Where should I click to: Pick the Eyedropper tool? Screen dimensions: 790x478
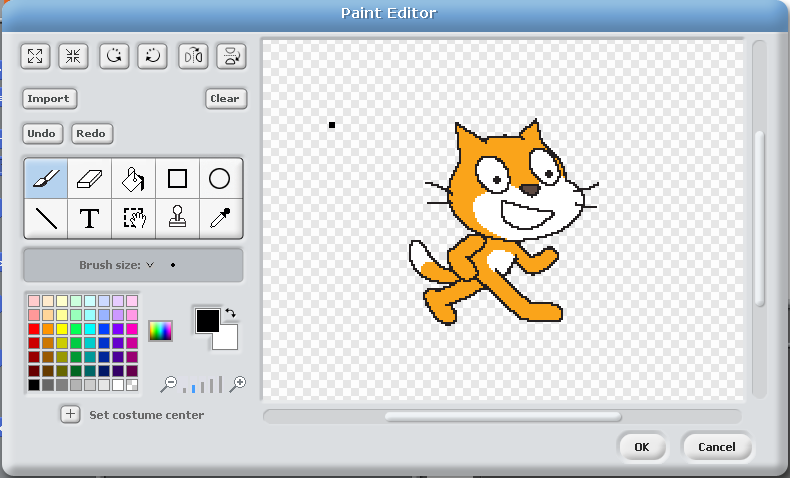click(x=220, y=218)
